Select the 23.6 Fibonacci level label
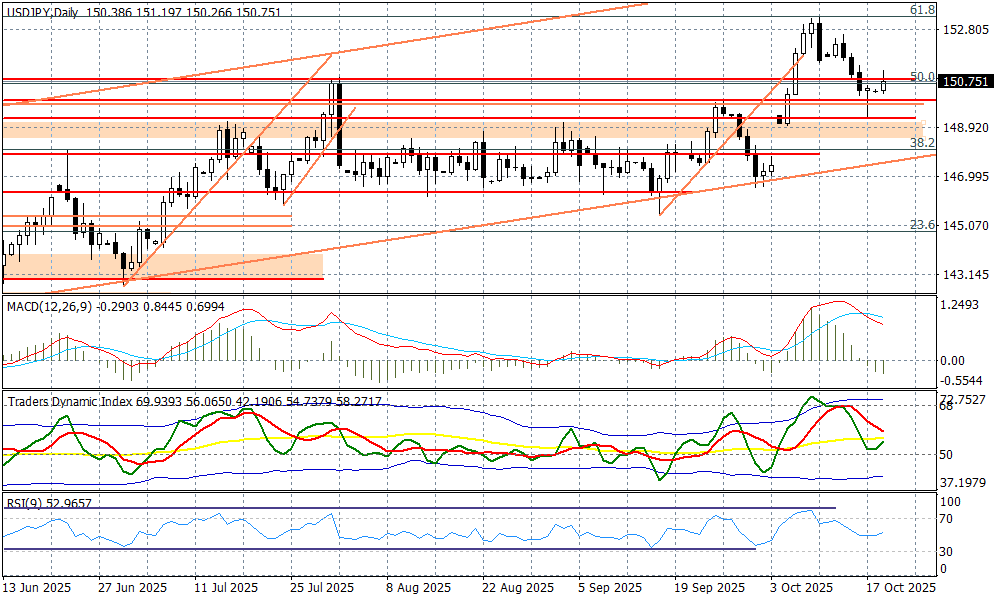 922,226
